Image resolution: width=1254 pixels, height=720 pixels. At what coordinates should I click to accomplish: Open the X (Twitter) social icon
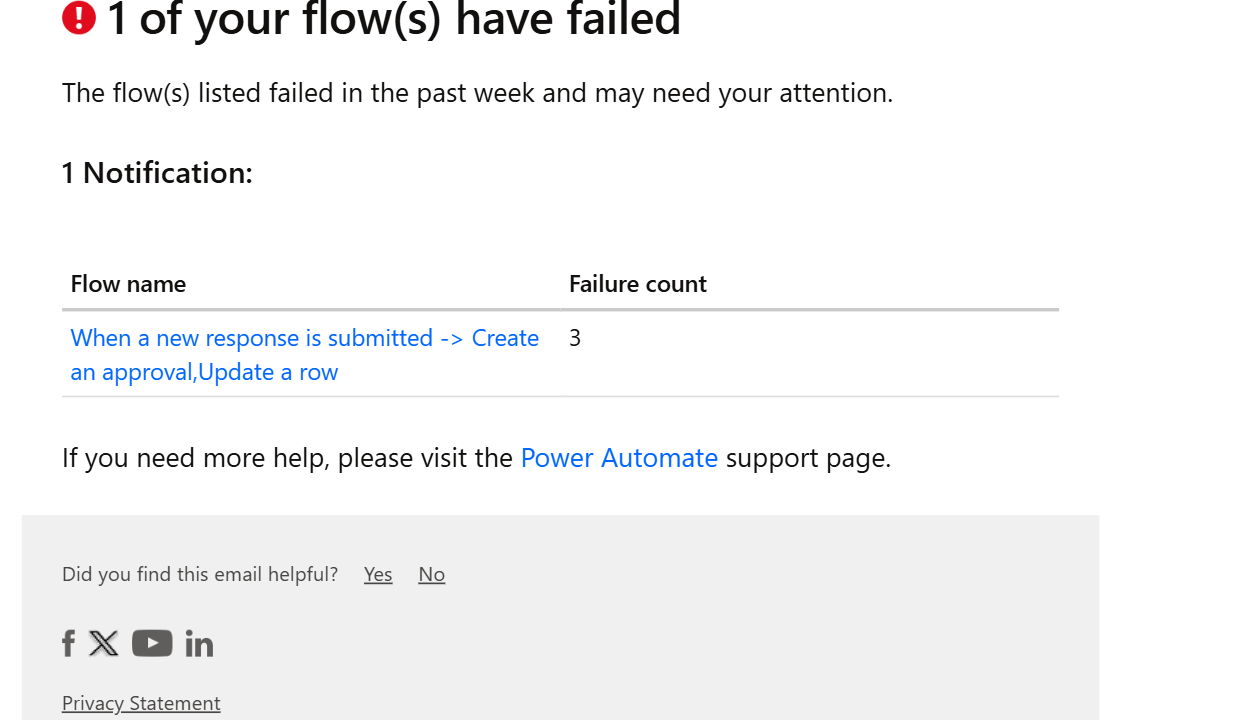(104, 643)
